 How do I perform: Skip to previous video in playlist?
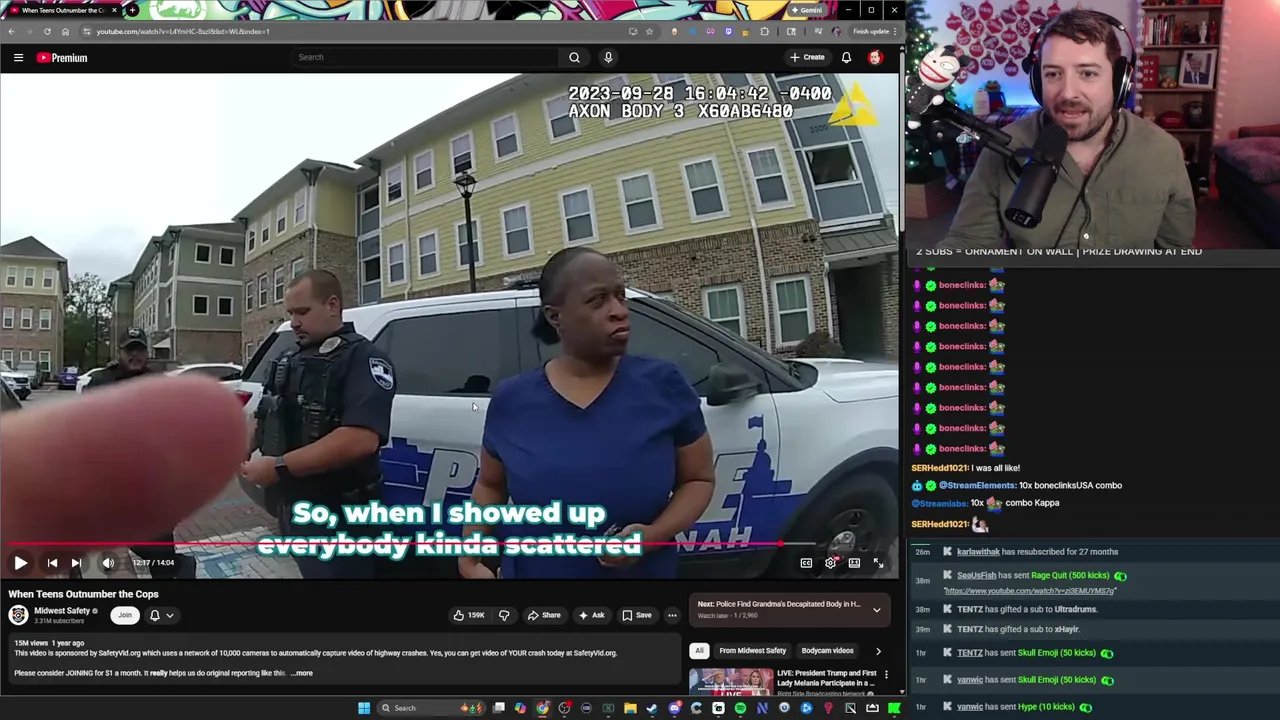[52, 563]
